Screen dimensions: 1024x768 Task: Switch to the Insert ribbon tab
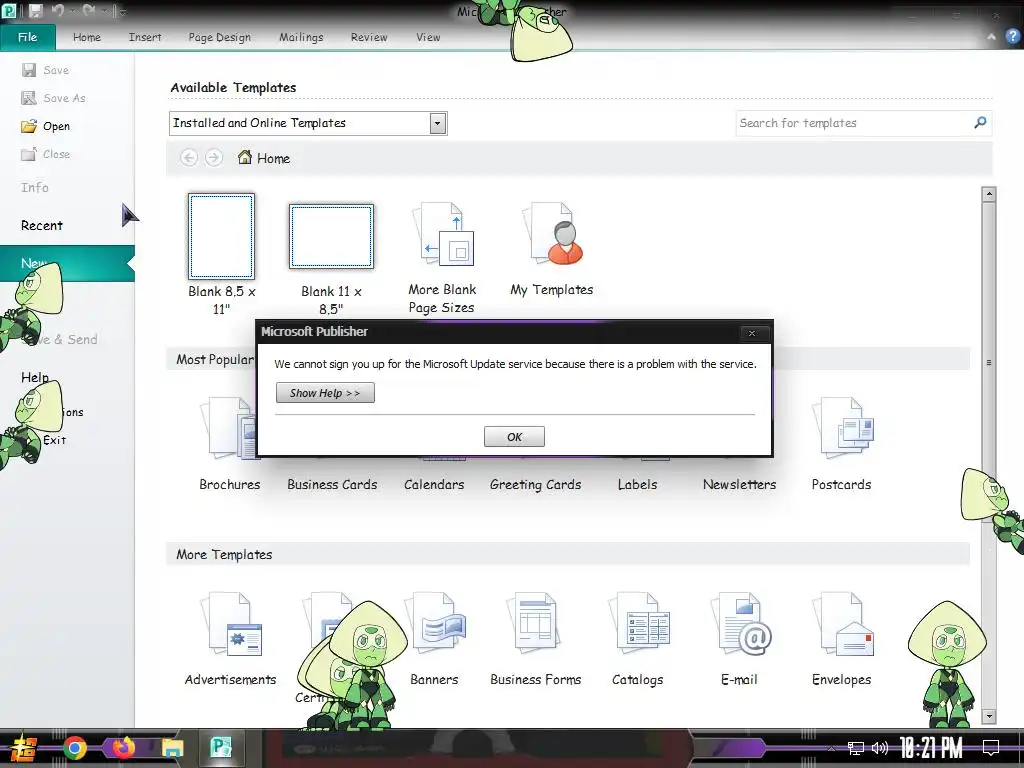pos(145,37)
